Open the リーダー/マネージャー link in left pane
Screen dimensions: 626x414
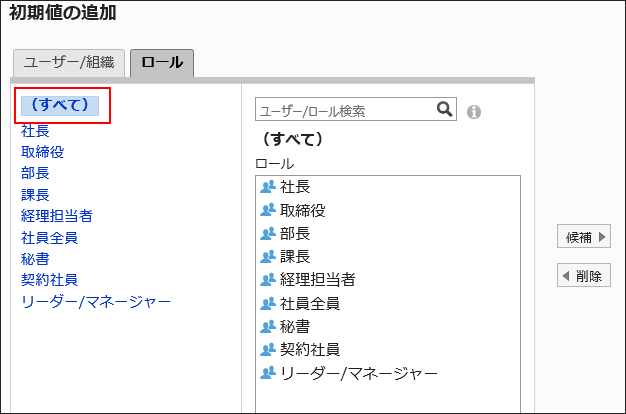click(x=96, y=302)
